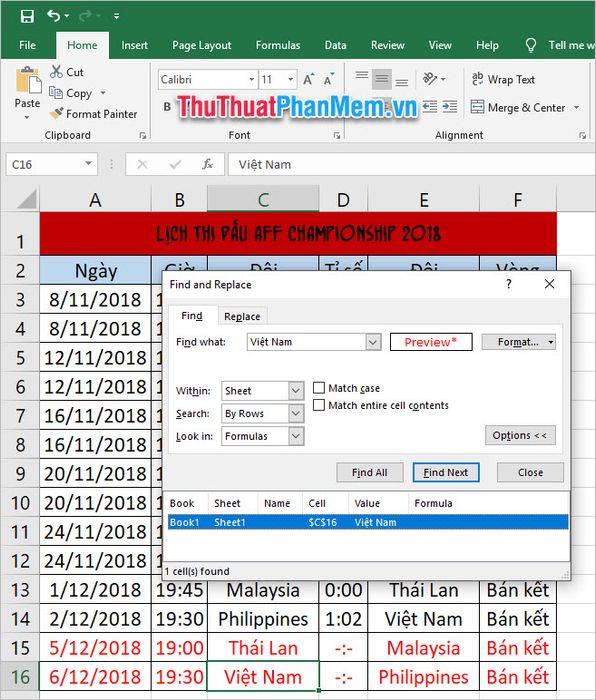Select column A header
Viewport: 596px width, 700px height.
click(x=95, y=200)
